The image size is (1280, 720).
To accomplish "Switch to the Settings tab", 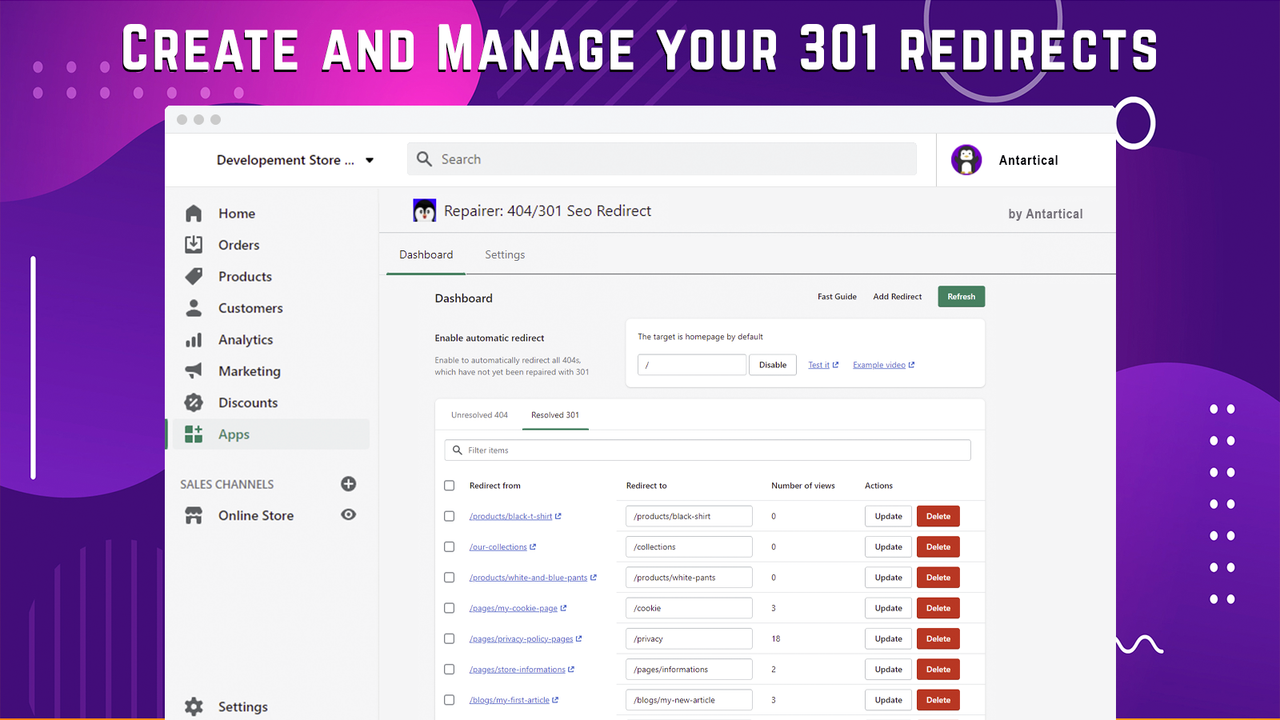I will click(x=504, y=254).
